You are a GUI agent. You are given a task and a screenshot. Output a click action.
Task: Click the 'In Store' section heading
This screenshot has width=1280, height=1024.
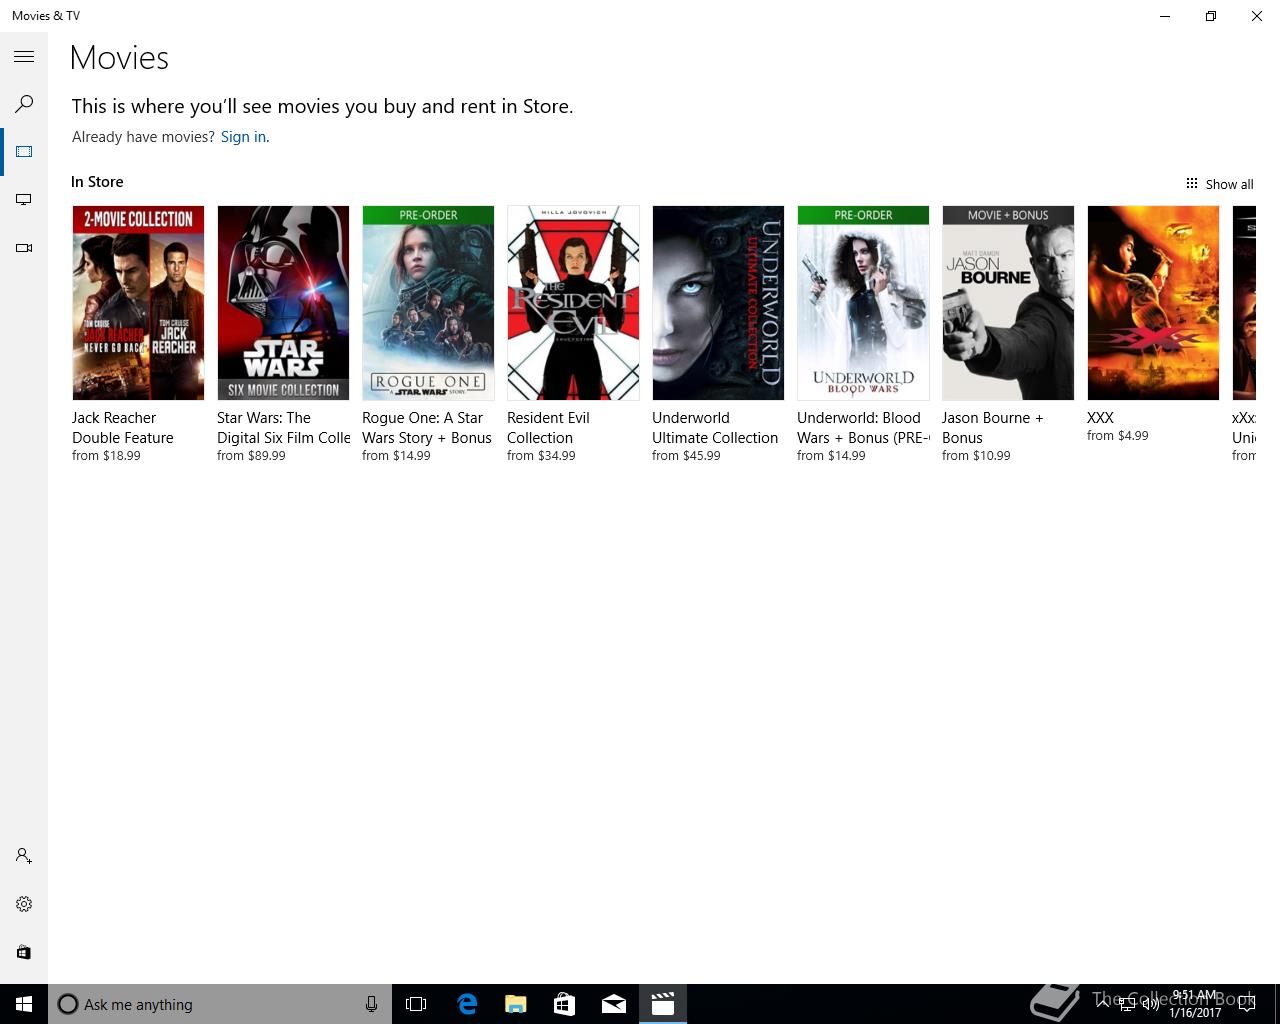(97, 182)
